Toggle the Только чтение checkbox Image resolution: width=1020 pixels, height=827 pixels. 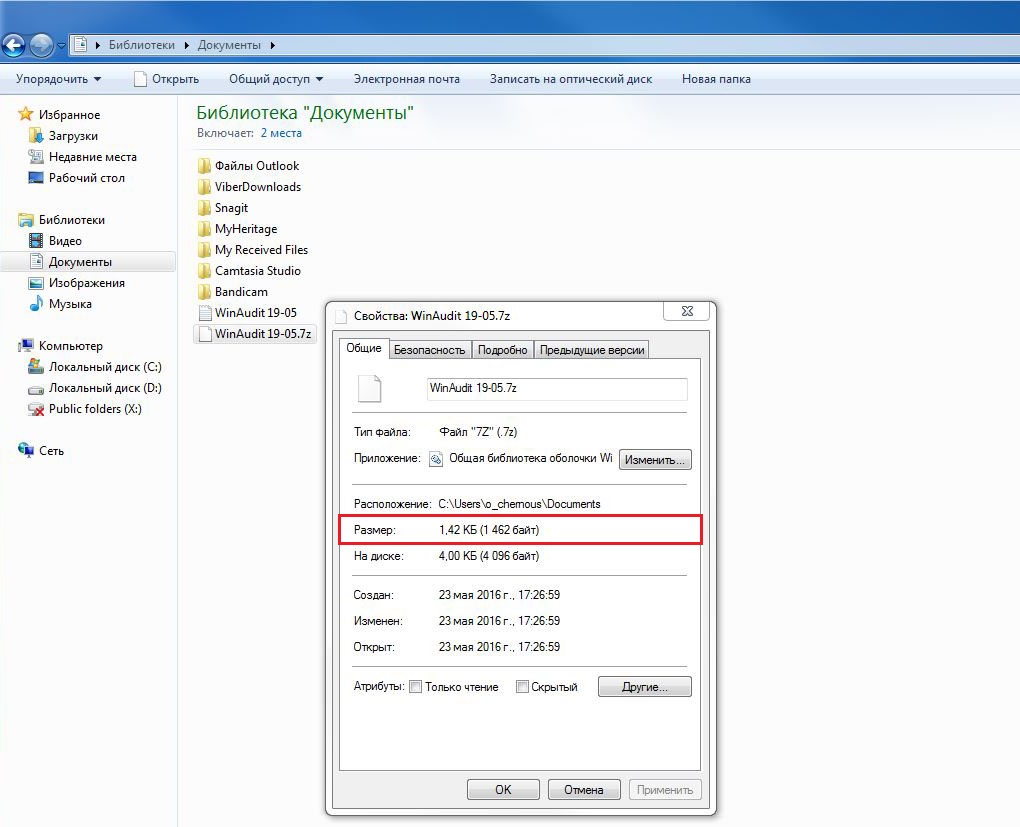[415, 686]
